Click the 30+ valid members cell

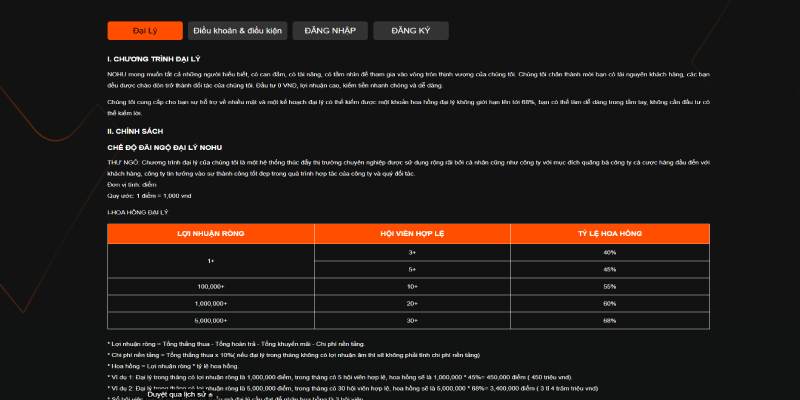point(412,320)
